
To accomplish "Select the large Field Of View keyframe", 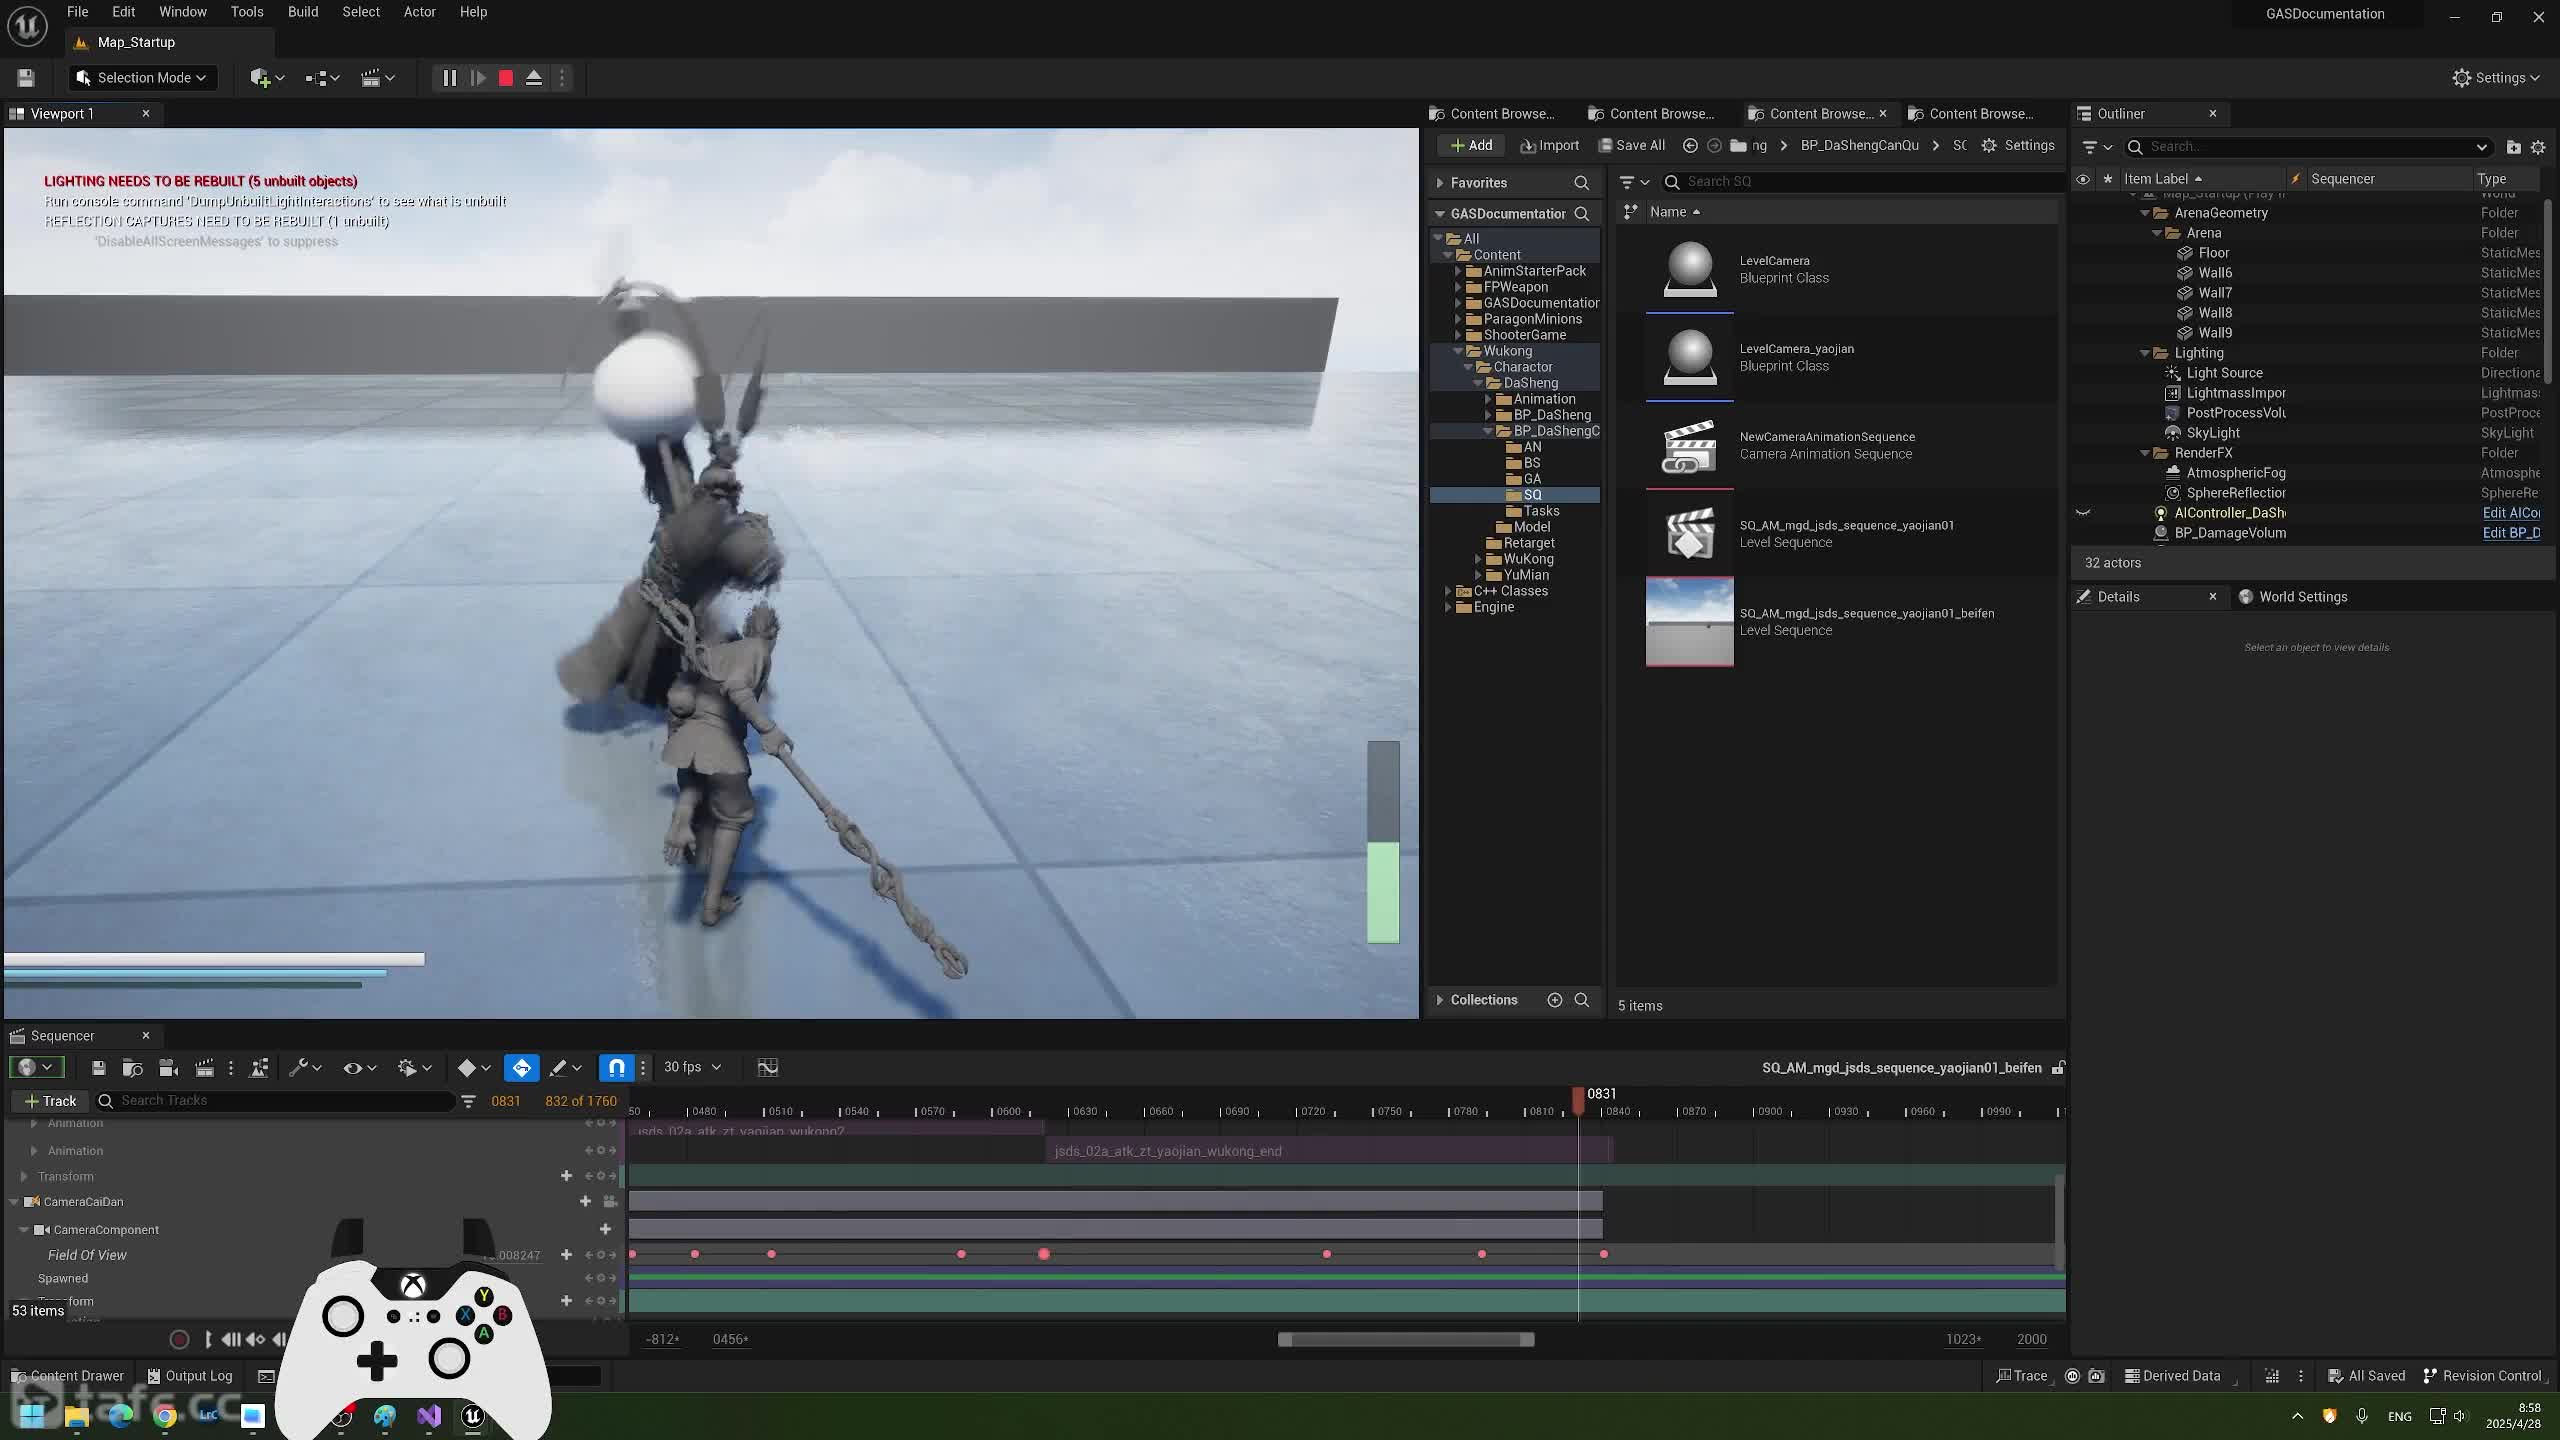I will (1044, 1254).
